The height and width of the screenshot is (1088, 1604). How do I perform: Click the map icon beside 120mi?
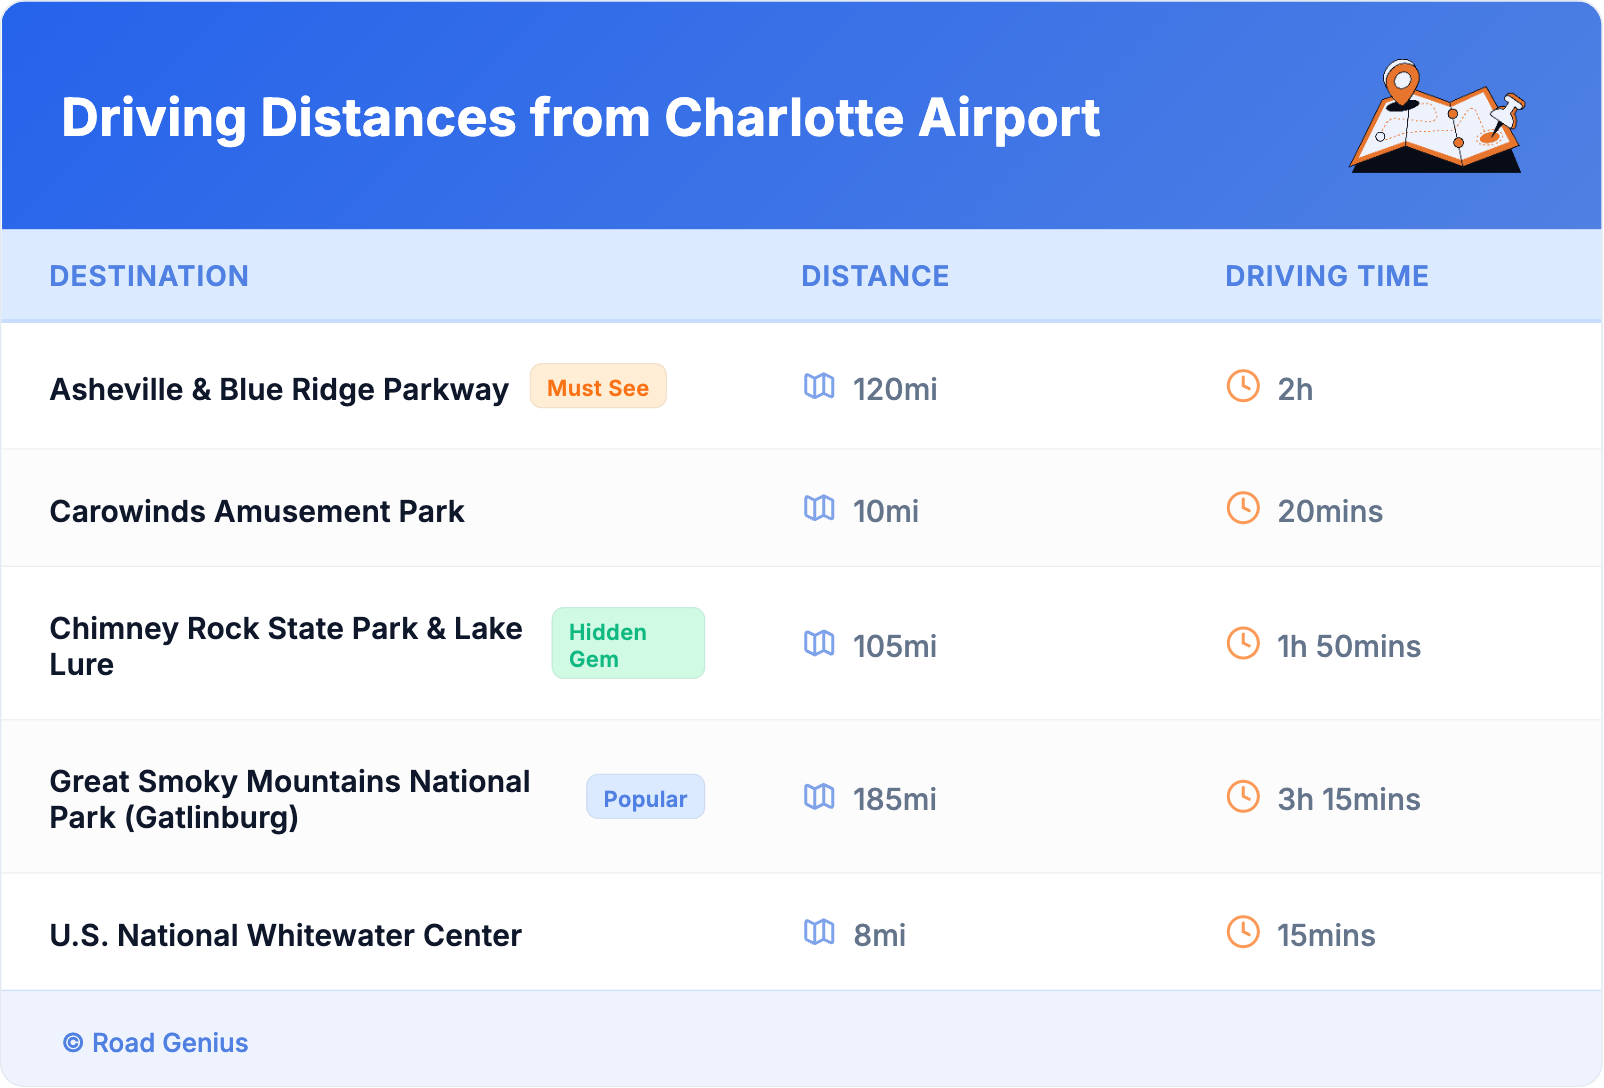(x=819, y=386)
